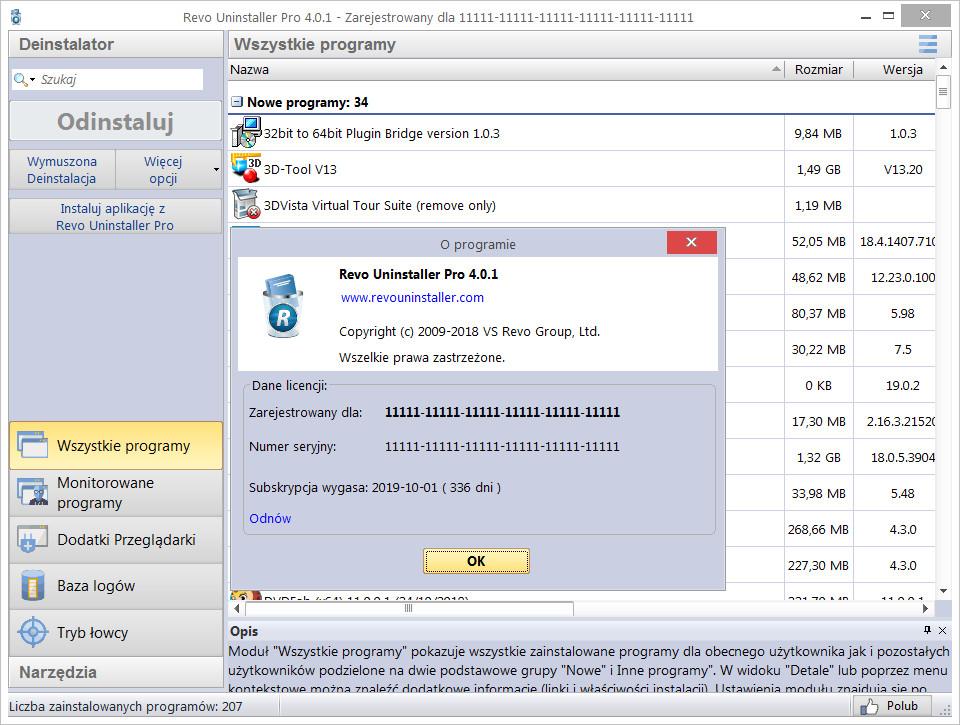Sort by the Rozmiar column
960x725 pixels.
(819, 69)
